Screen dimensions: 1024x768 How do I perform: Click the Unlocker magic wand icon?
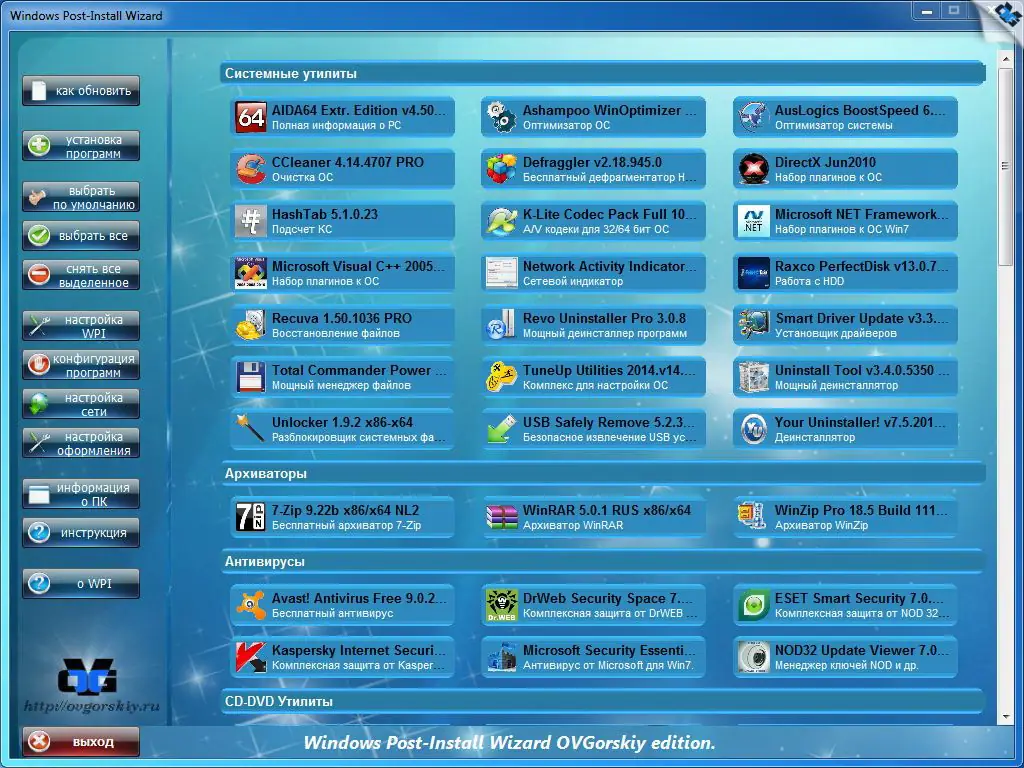(251, 429)
